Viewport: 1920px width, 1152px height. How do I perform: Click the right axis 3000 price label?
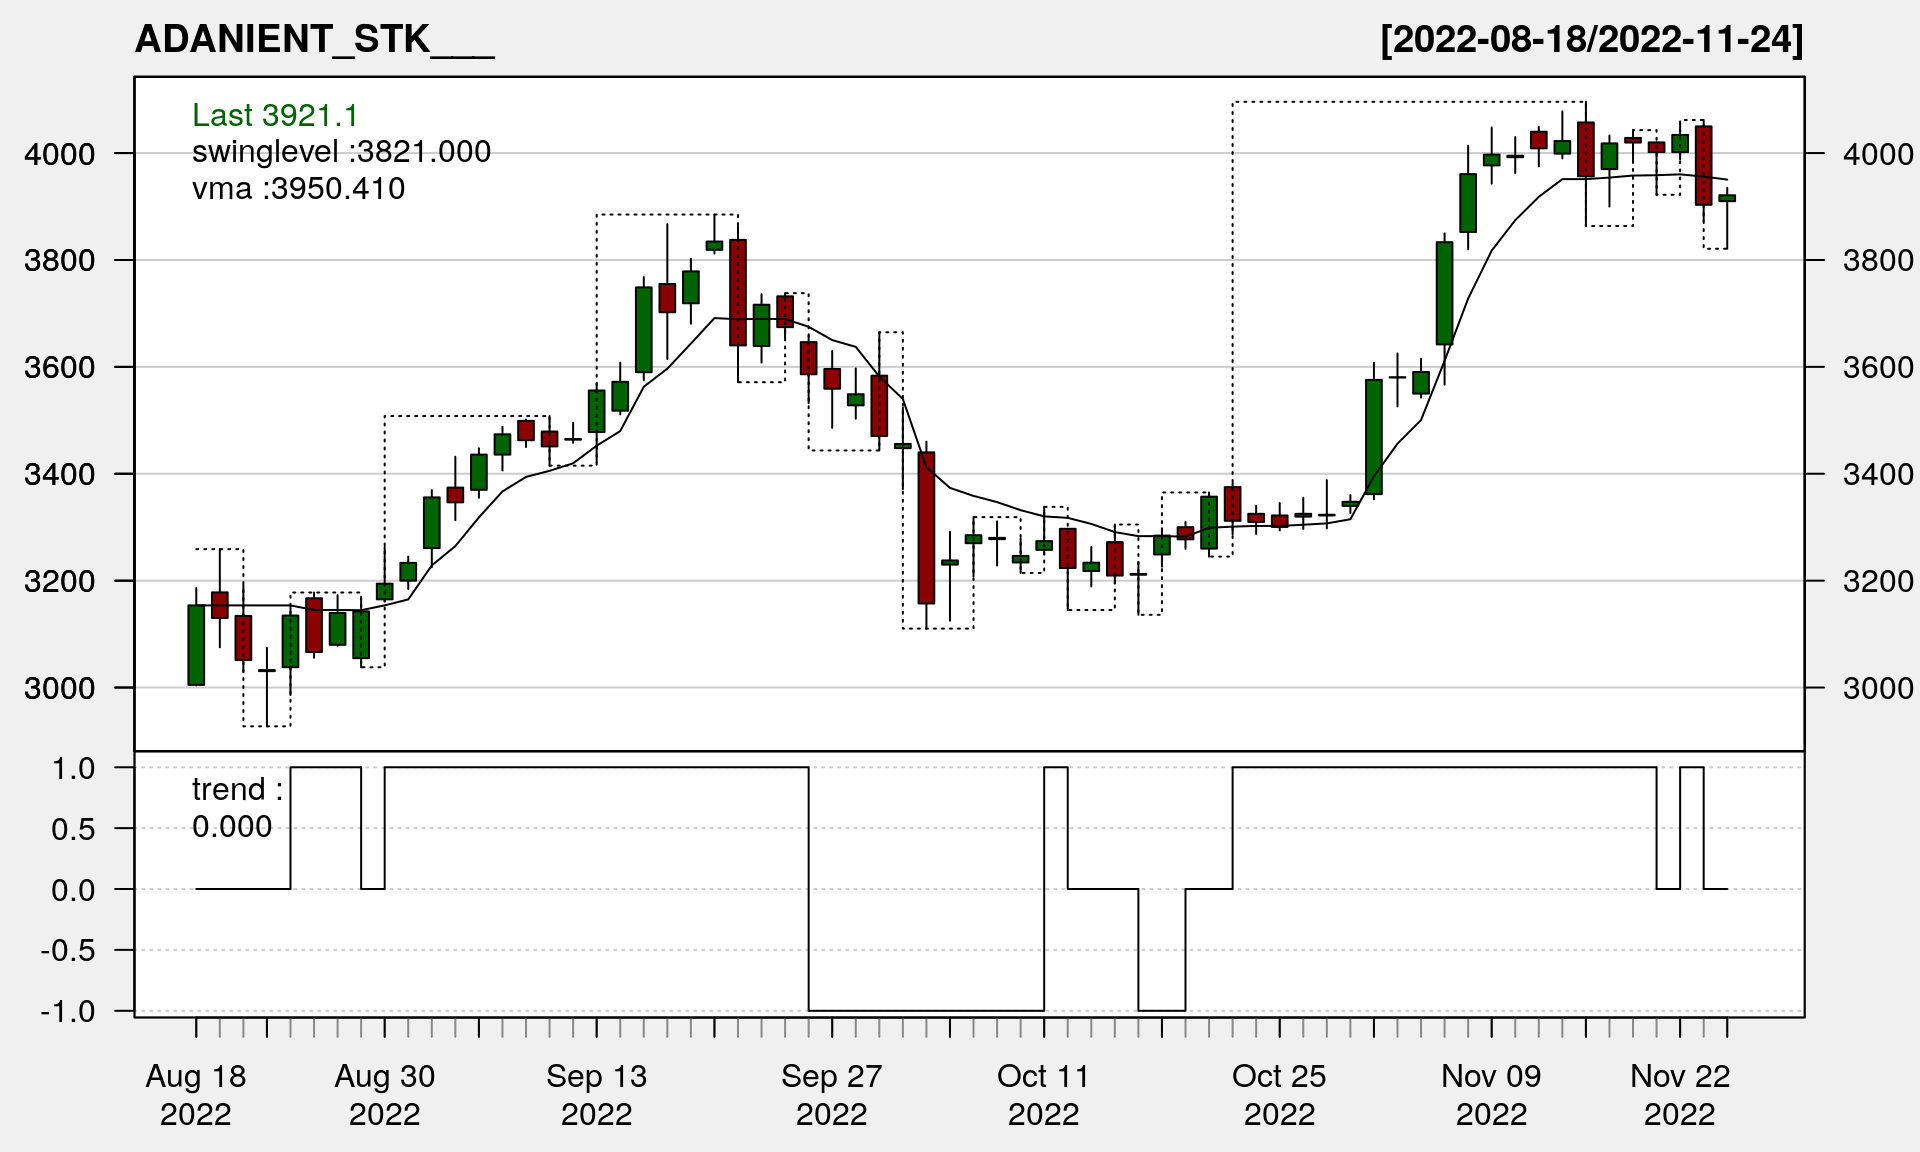coord(1878,688)
